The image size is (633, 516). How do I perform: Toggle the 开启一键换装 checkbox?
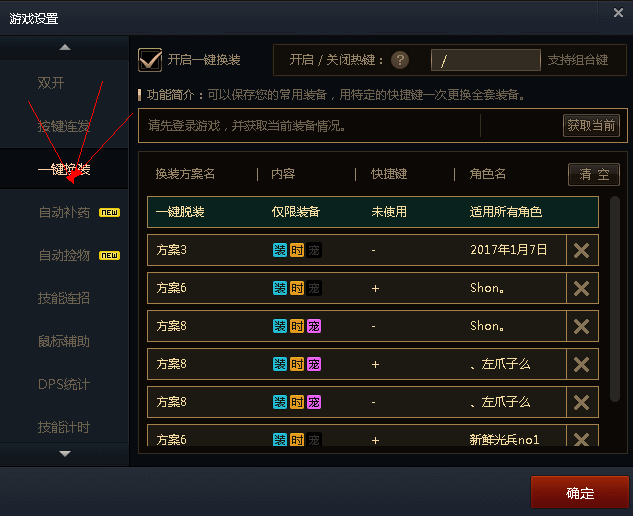pyautogui.click(x=150, y=60)
